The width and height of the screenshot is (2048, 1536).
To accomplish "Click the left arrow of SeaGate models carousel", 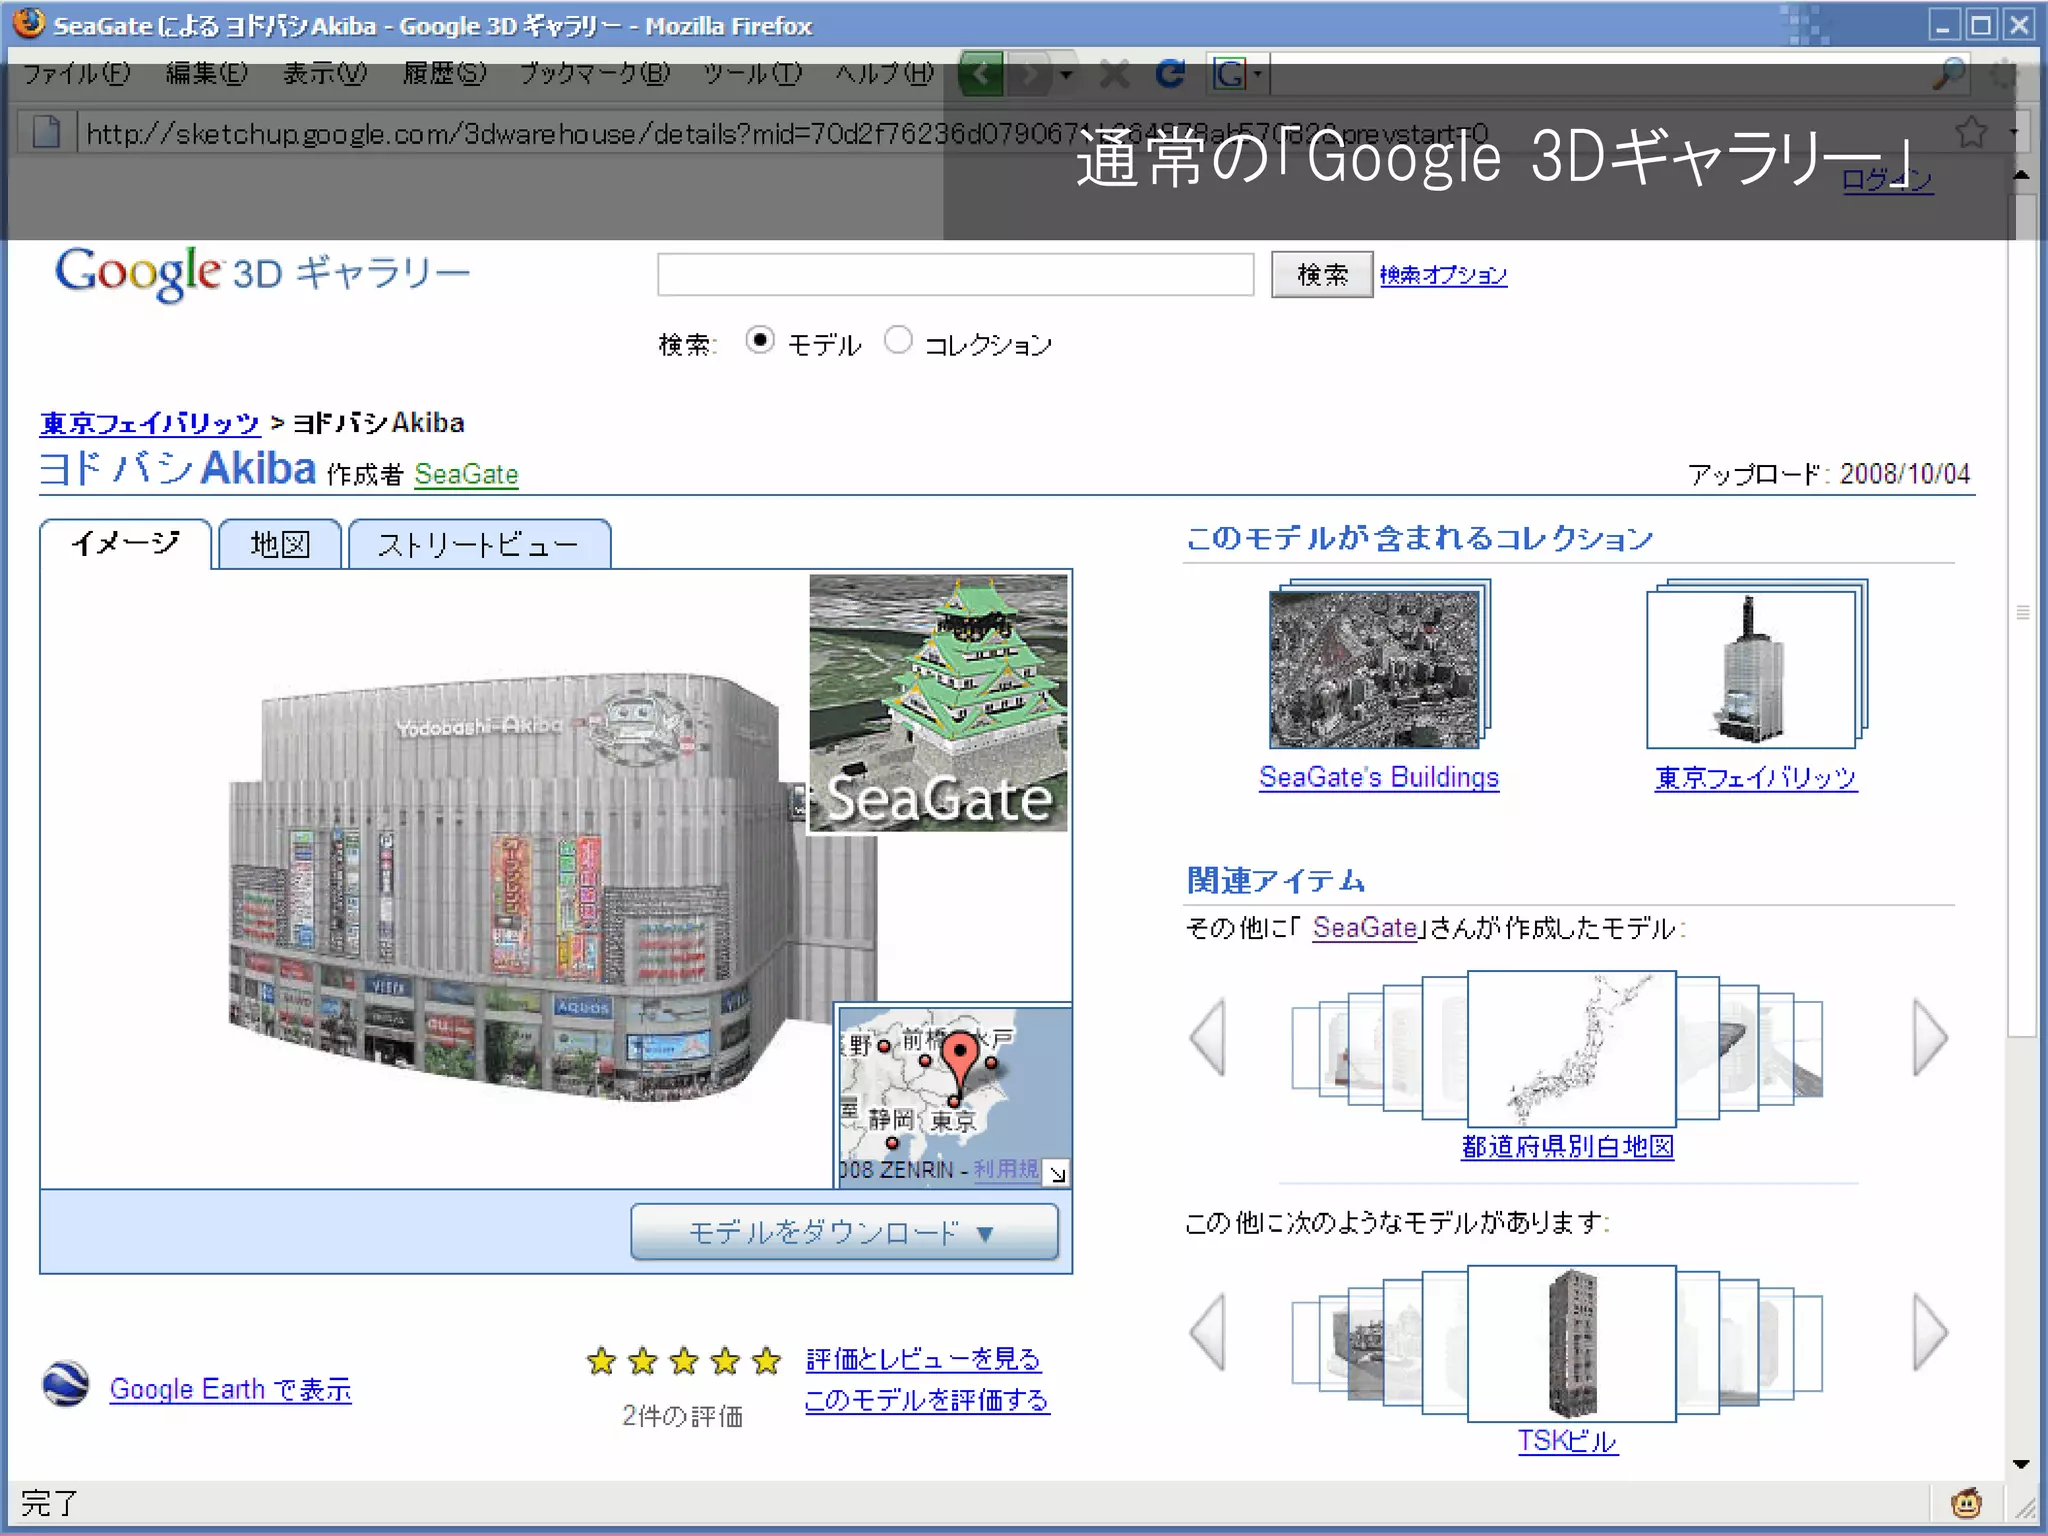I will click(1210, 1038).
